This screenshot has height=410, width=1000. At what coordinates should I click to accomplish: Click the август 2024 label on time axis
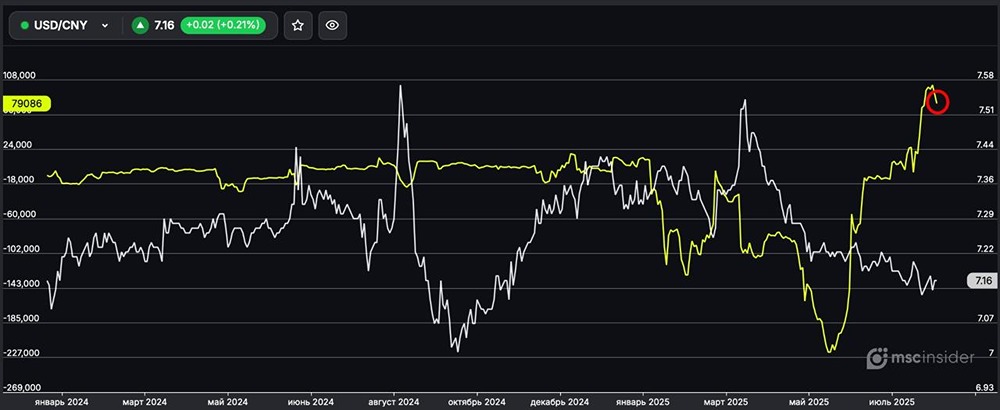click(x=394, y=402)
